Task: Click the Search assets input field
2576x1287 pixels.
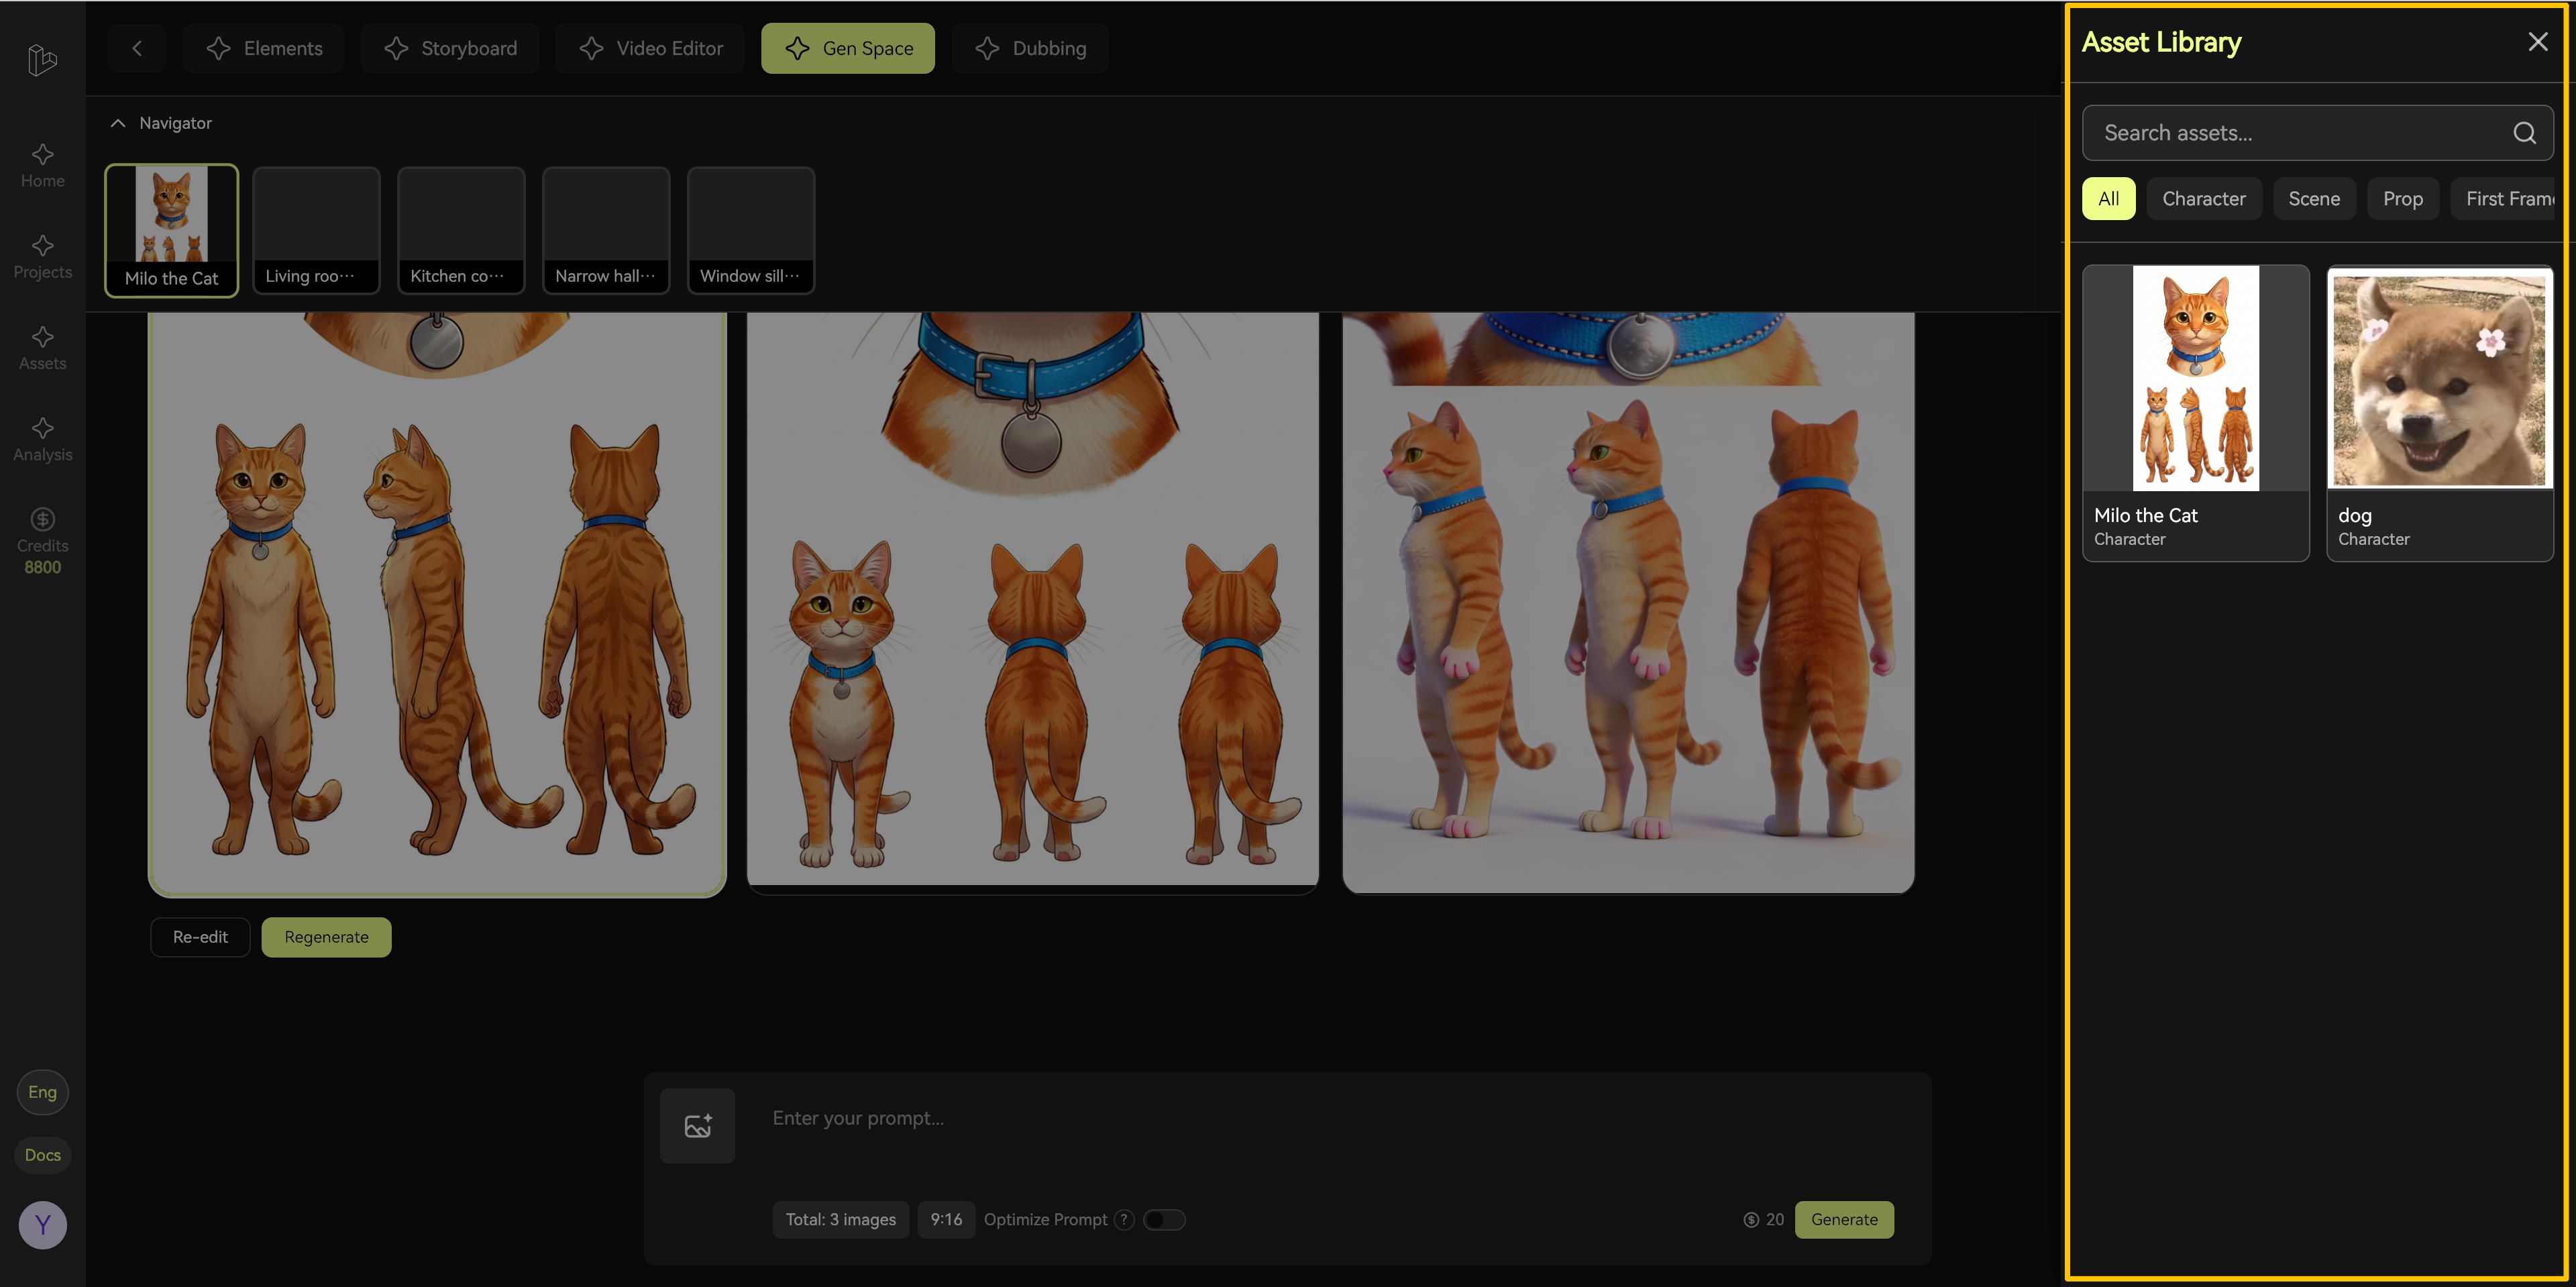Action: [2290, 133]
